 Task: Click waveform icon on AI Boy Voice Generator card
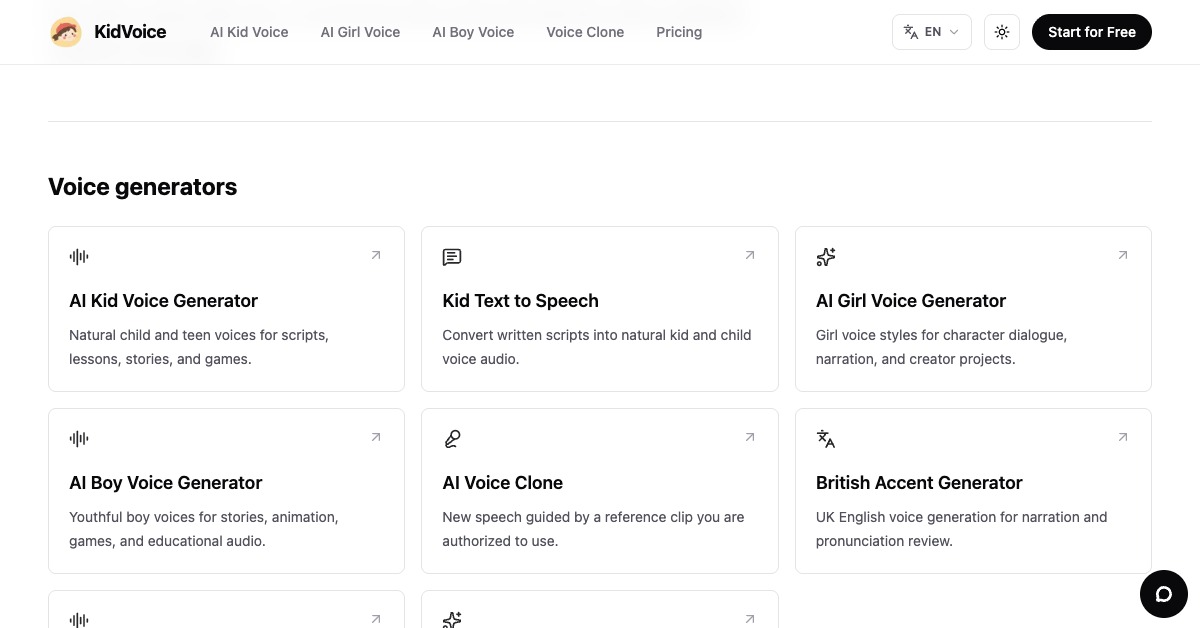click(79, 439)
